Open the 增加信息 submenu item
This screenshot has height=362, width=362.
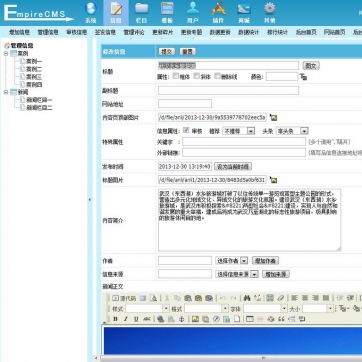19,32
